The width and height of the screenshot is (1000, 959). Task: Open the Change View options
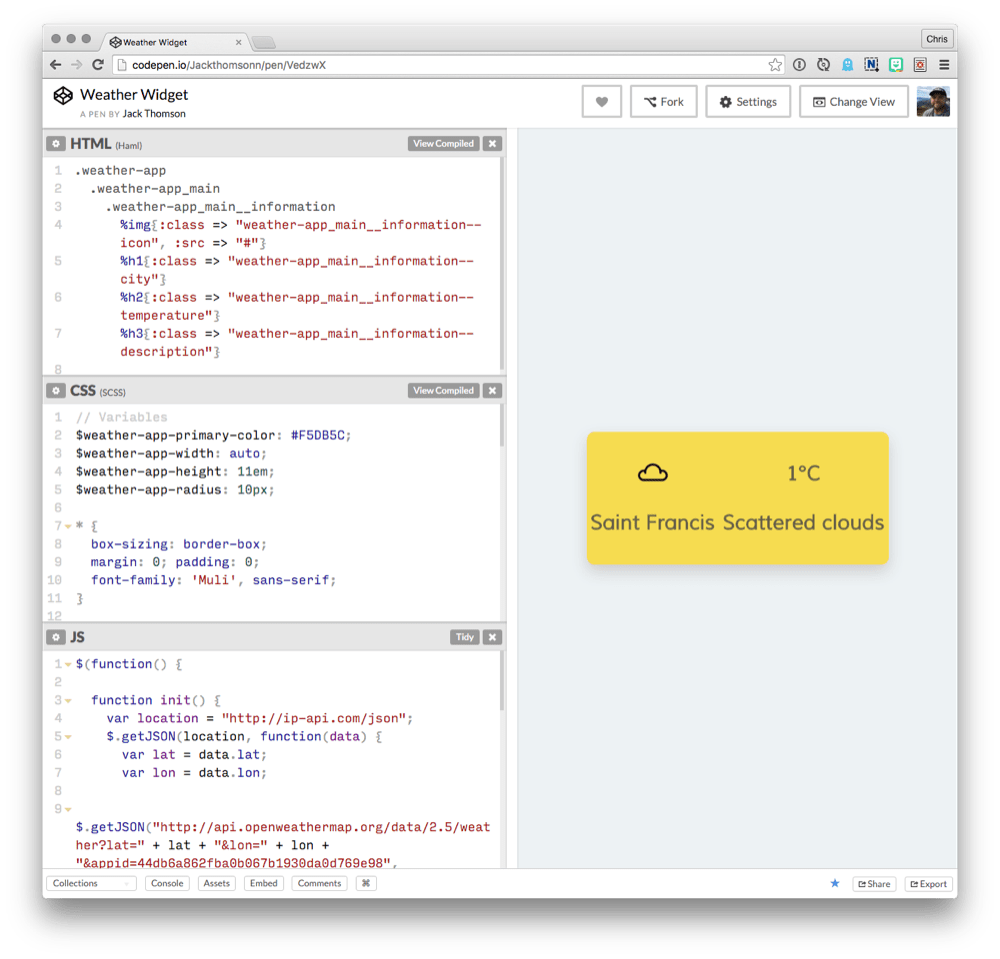click(854, 101)
